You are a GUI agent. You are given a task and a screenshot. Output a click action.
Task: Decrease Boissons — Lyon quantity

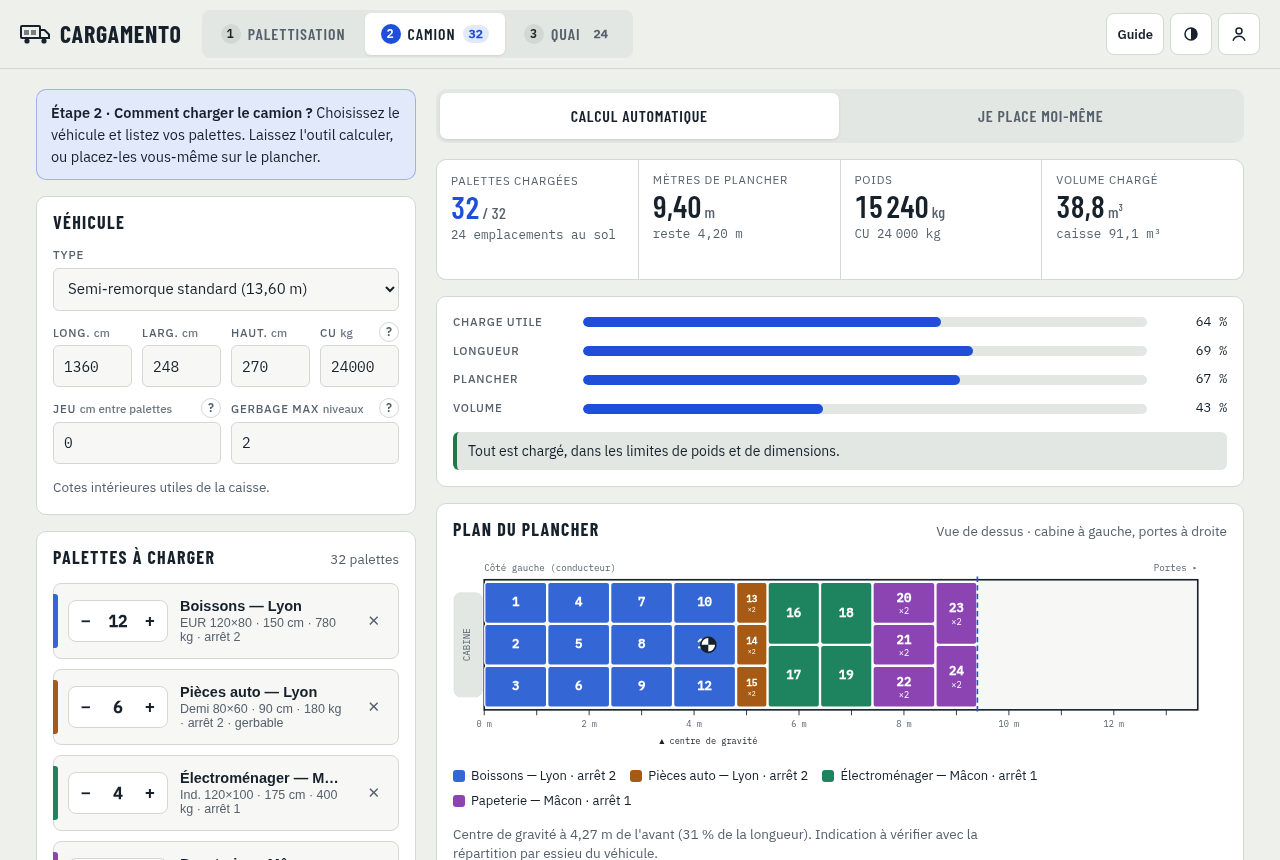[x=86, y=621]
